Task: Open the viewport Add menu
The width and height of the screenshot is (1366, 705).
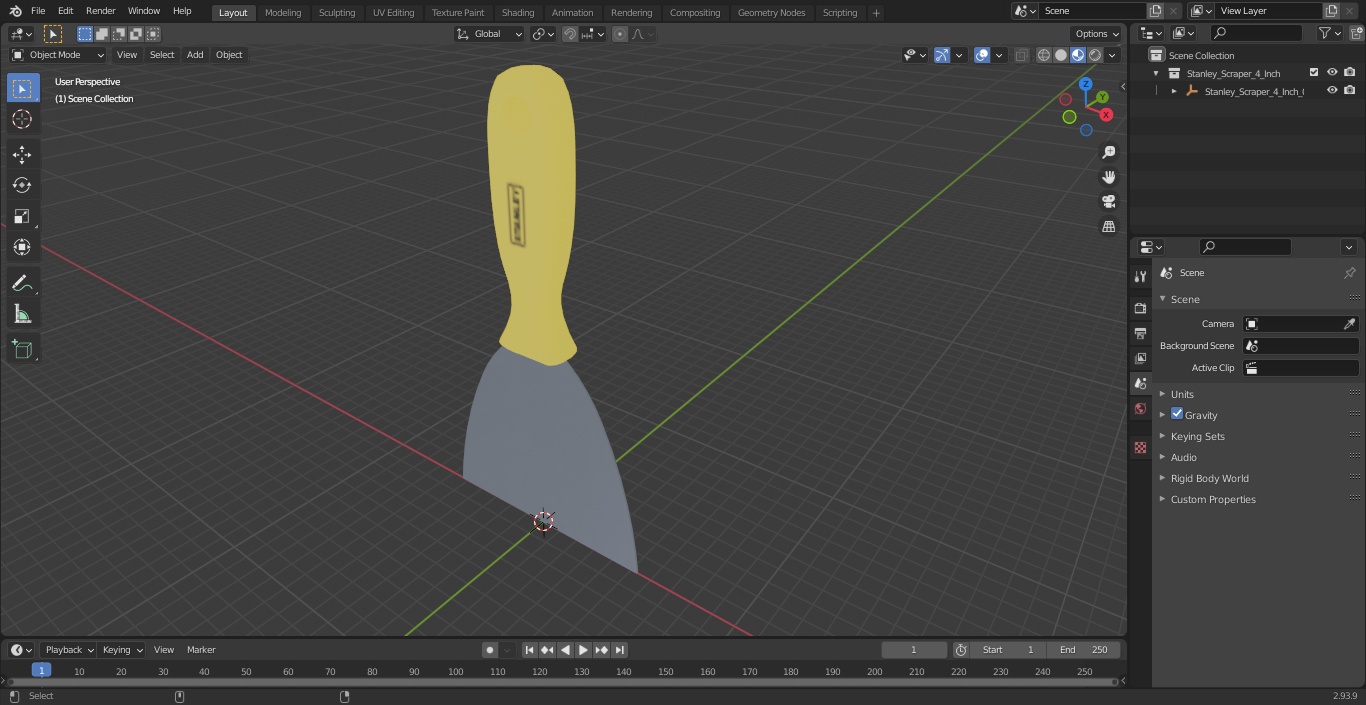Action: click(x=195, y=55)
